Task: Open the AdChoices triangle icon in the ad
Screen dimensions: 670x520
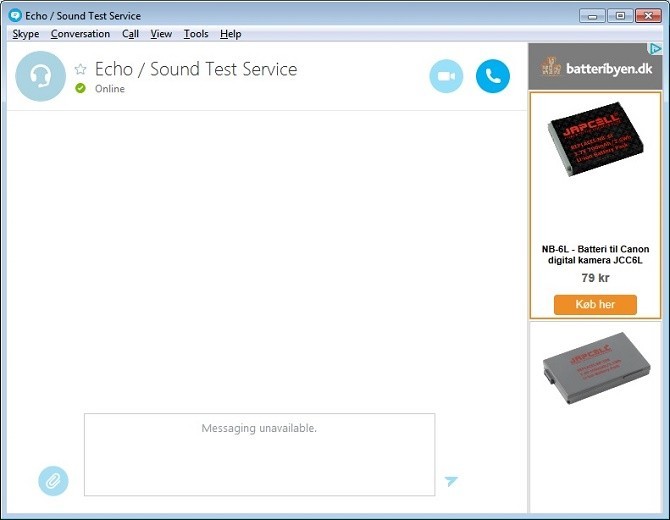Action: 655,49
